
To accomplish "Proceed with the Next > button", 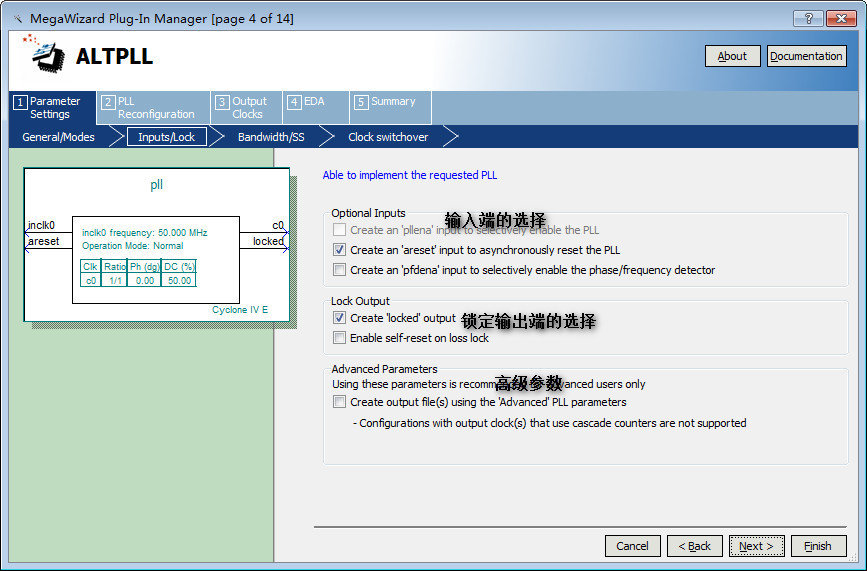I will [756, 546].
